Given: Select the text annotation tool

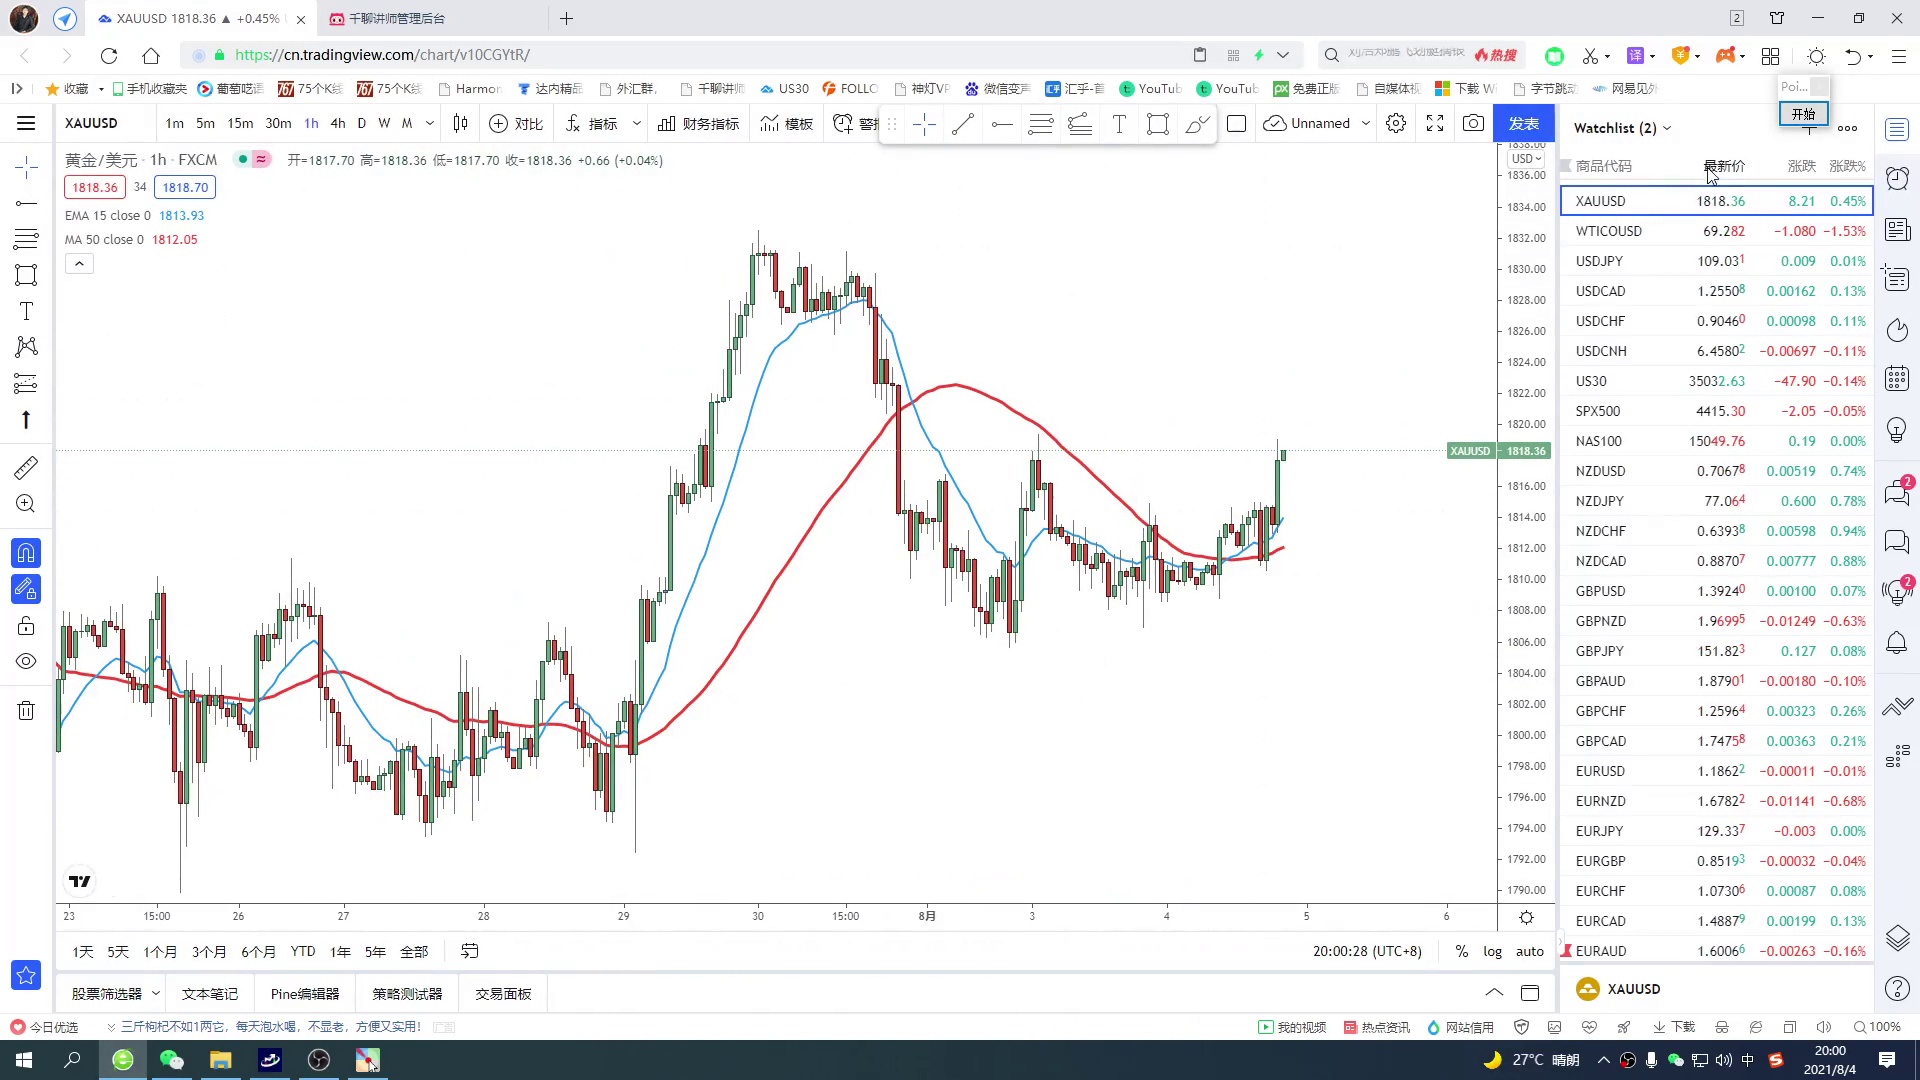Looking at the screenshot, I should click(x=26, y=311).
